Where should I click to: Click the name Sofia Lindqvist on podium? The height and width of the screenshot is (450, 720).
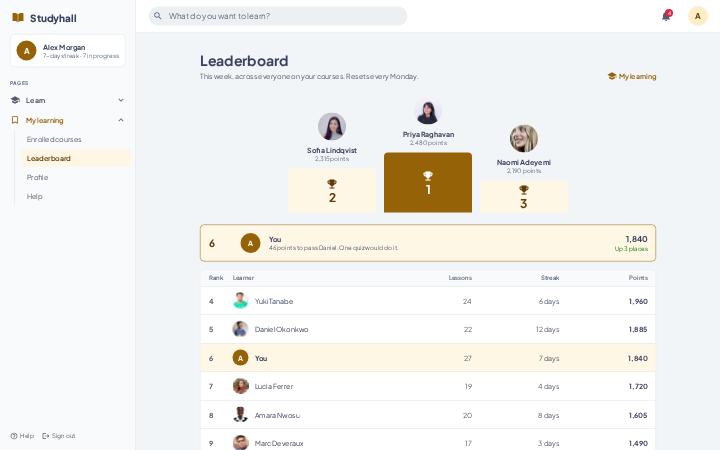point(332,151)
